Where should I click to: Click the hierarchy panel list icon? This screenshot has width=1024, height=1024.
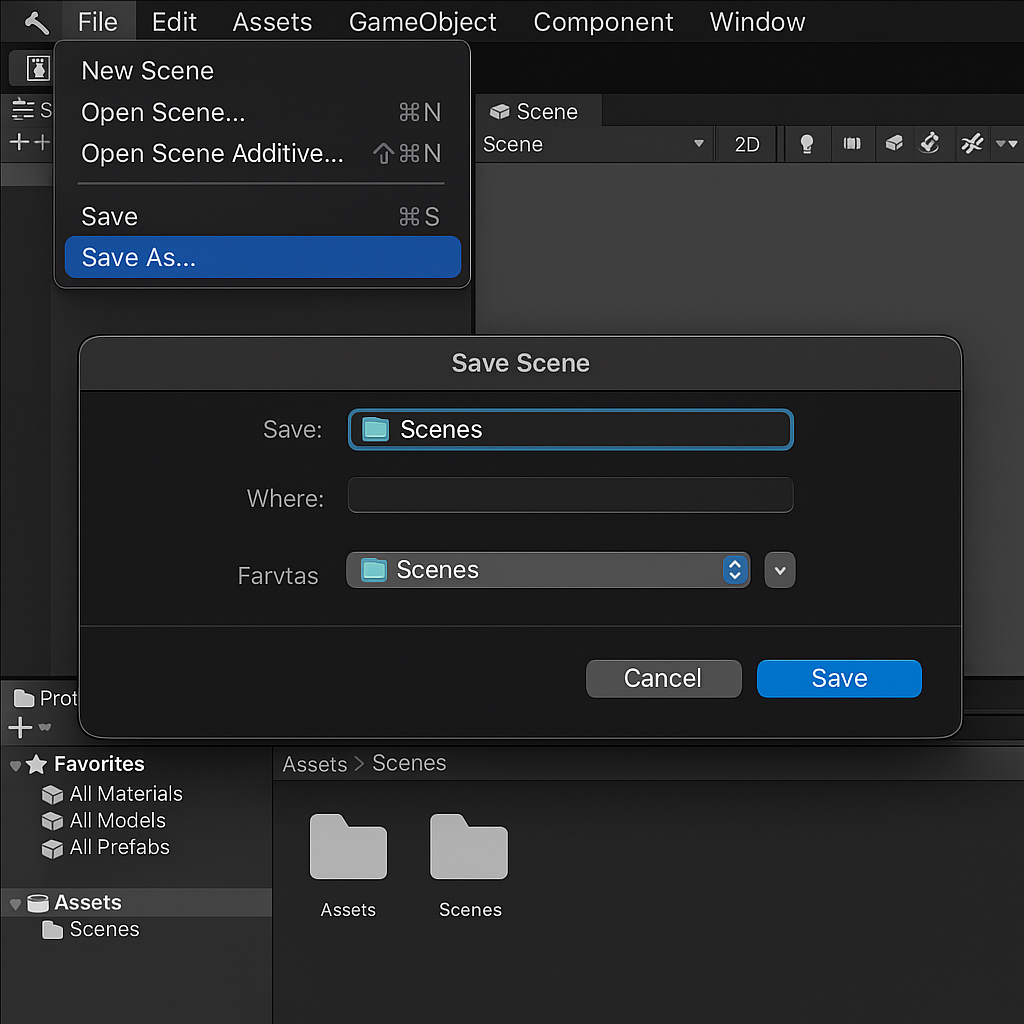coord(23,110)
